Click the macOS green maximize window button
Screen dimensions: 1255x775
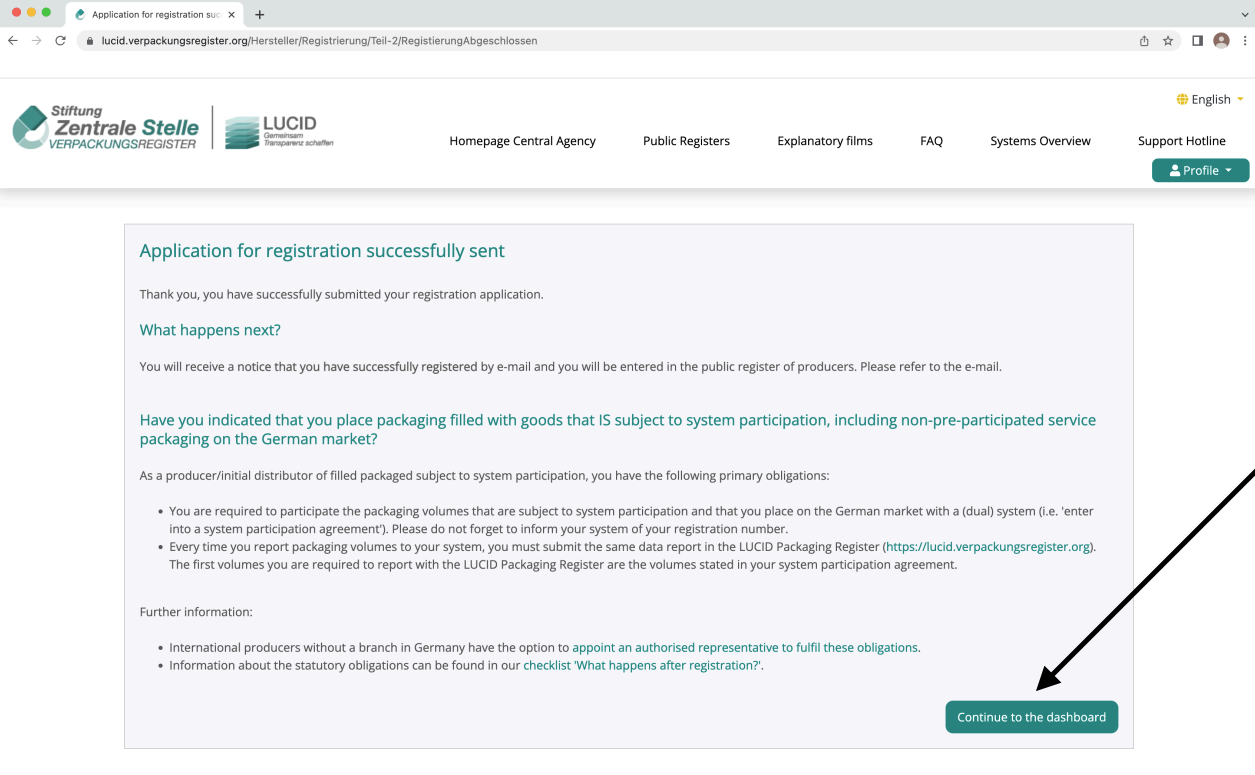[46, 12]
